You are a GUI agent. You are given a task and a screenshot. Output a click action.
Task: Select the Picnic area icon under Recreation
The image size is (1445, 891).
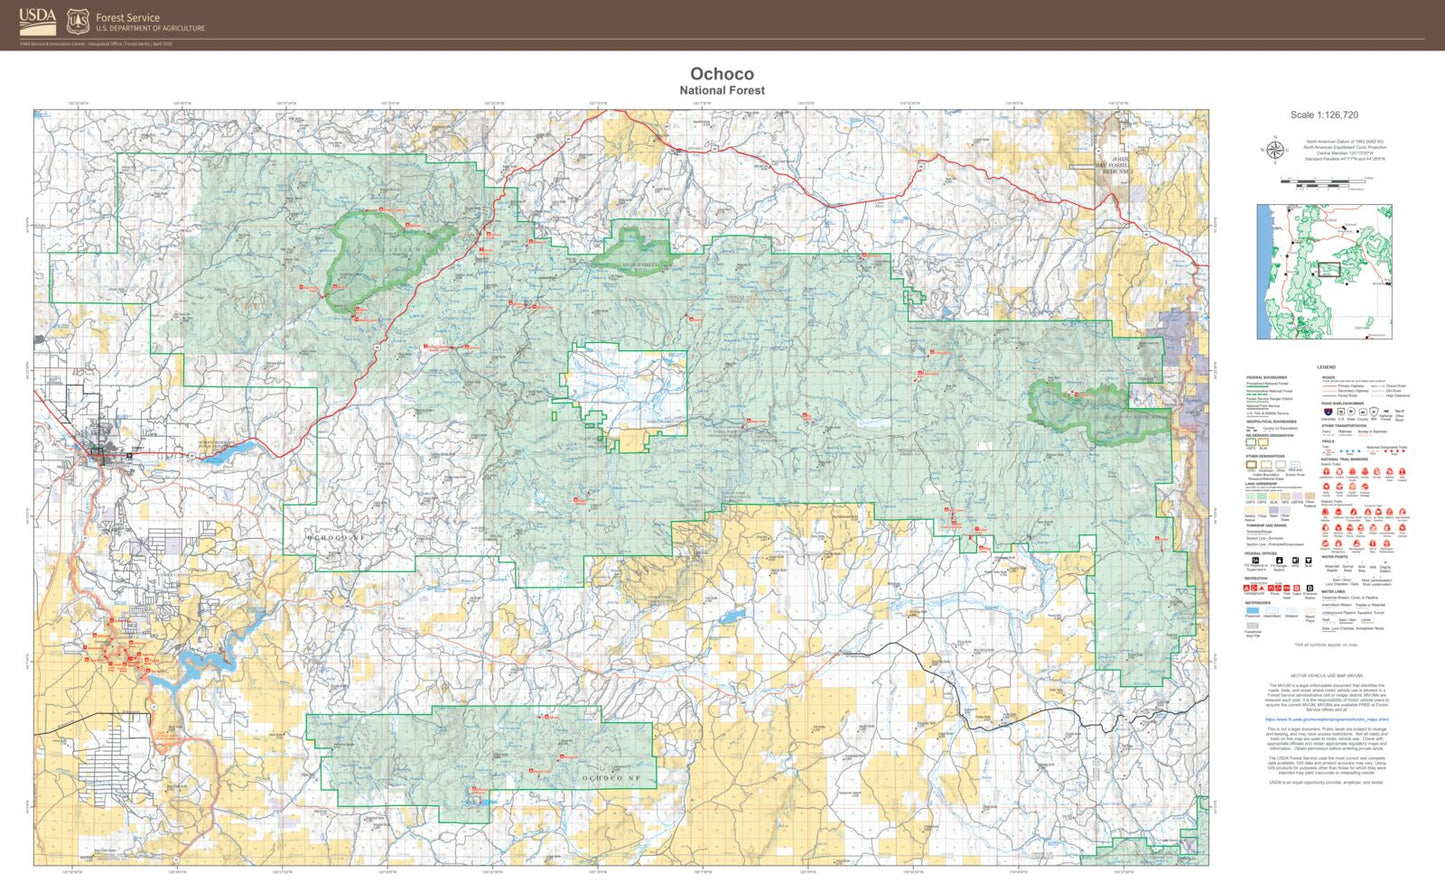pos(1272,588)
